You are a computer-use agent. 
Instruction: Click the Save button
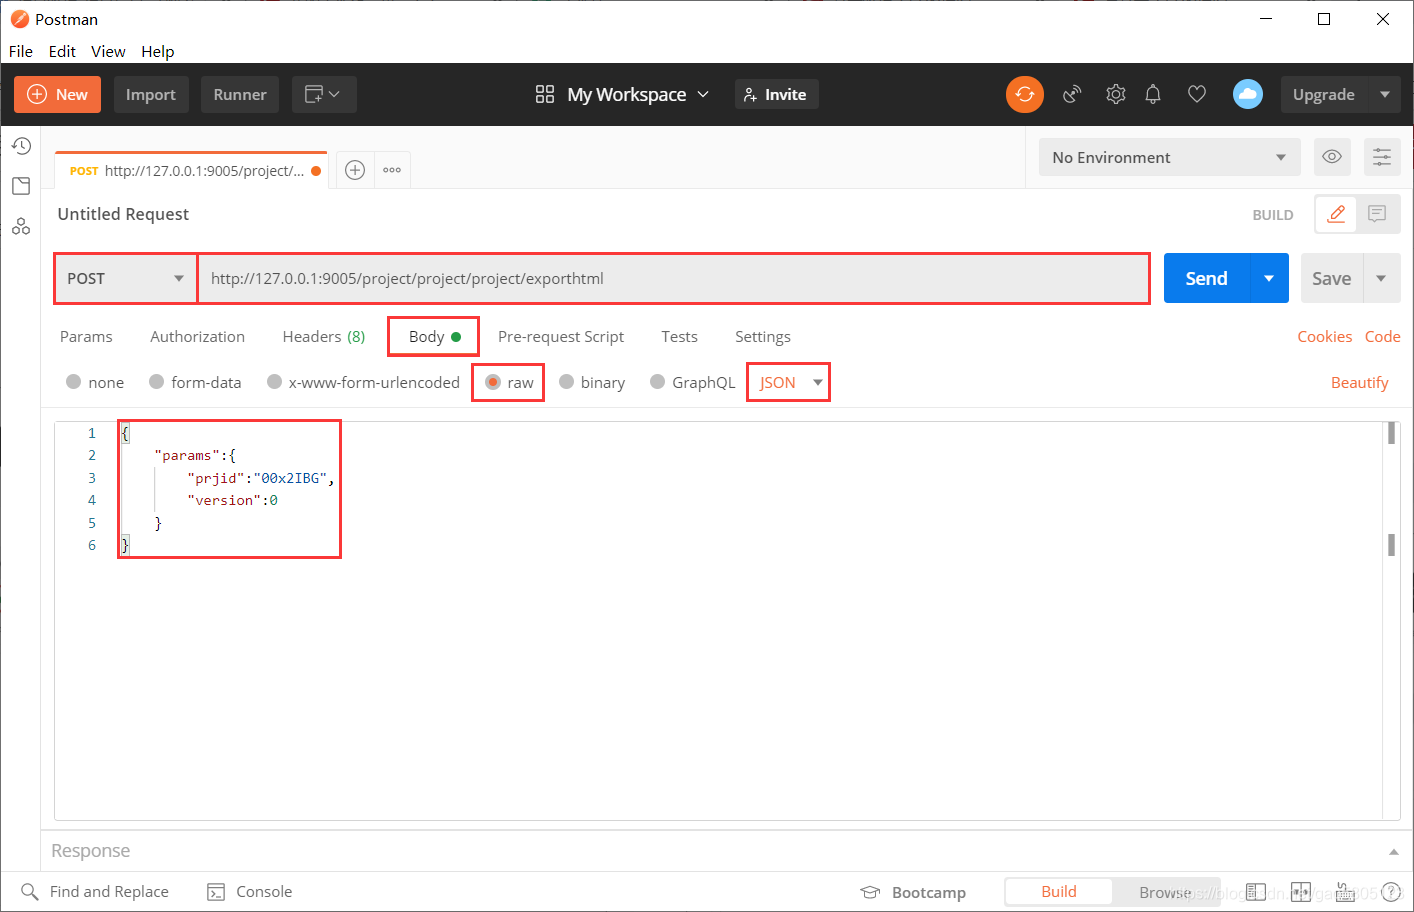coord(1331,278)
